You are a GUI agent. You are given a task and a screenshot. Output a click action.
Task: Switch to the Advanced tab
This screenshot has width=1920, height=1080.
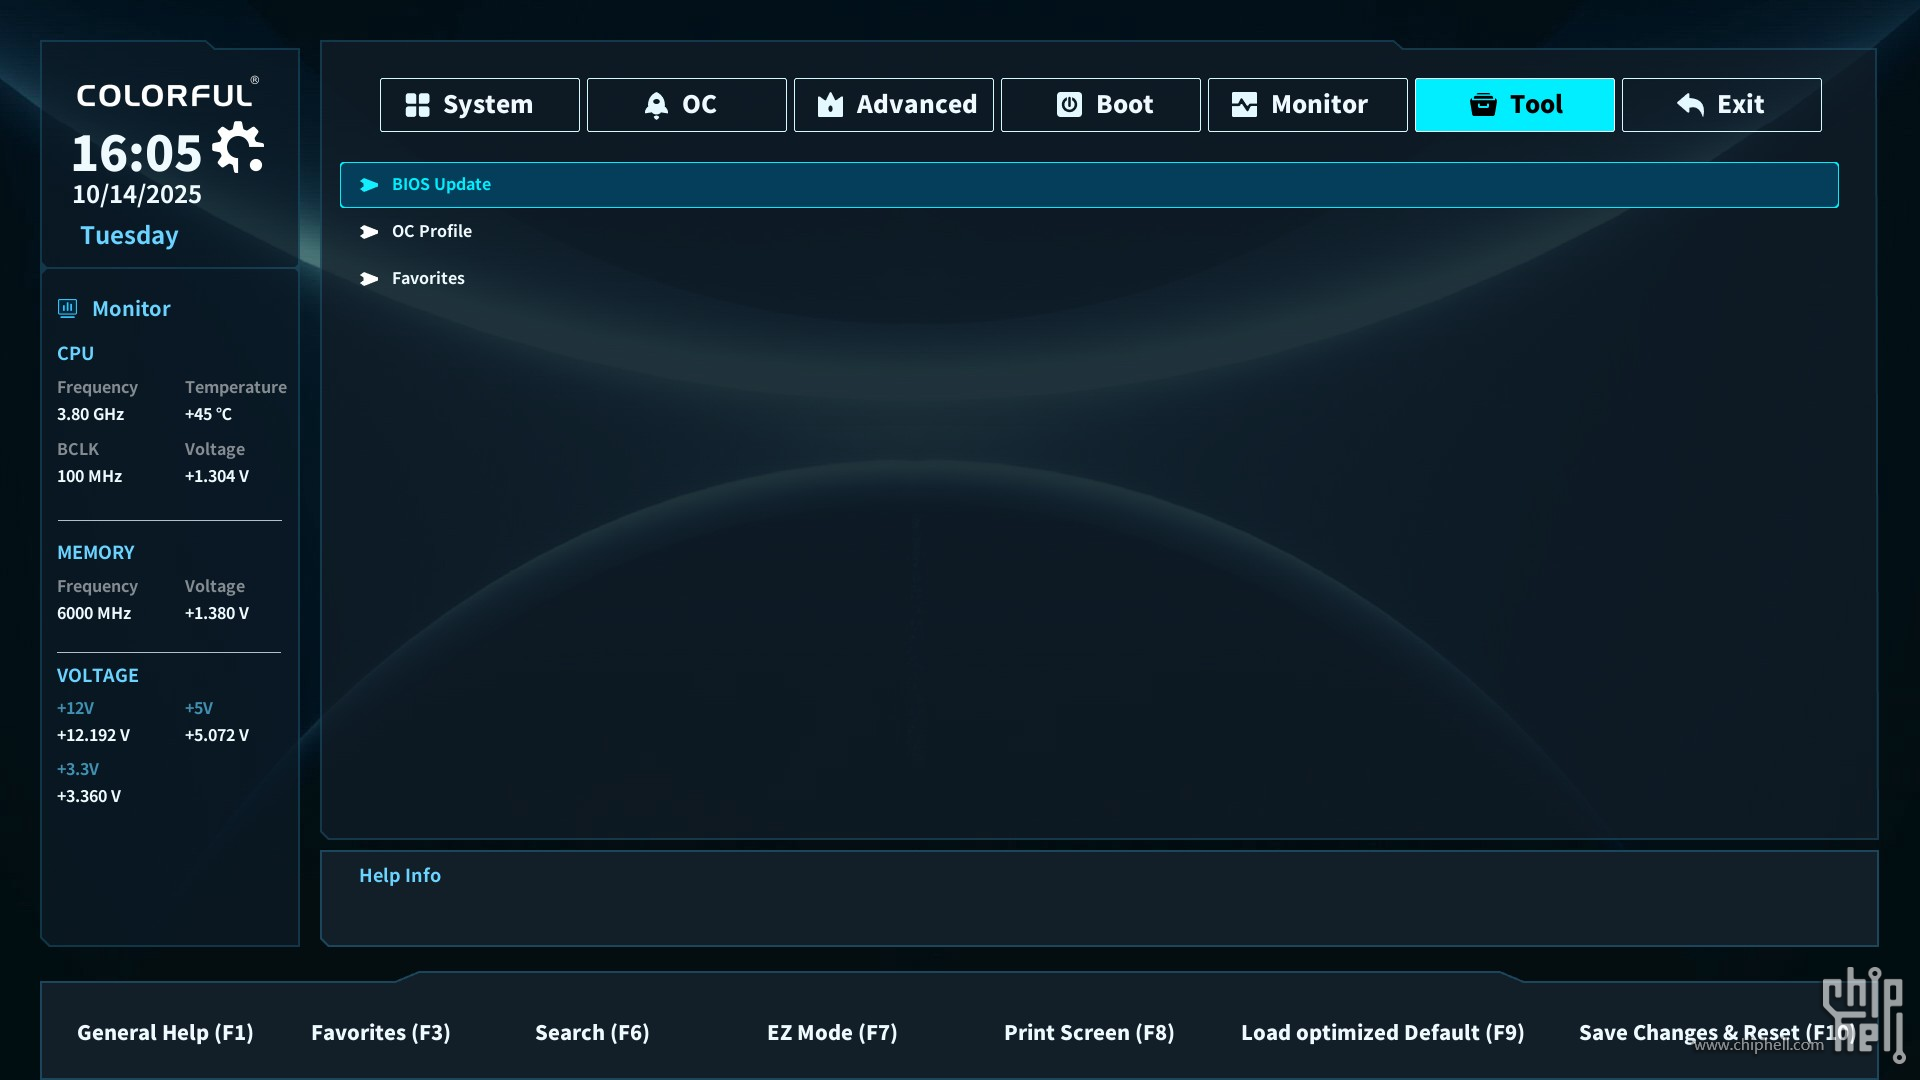(x=915, y=105)
